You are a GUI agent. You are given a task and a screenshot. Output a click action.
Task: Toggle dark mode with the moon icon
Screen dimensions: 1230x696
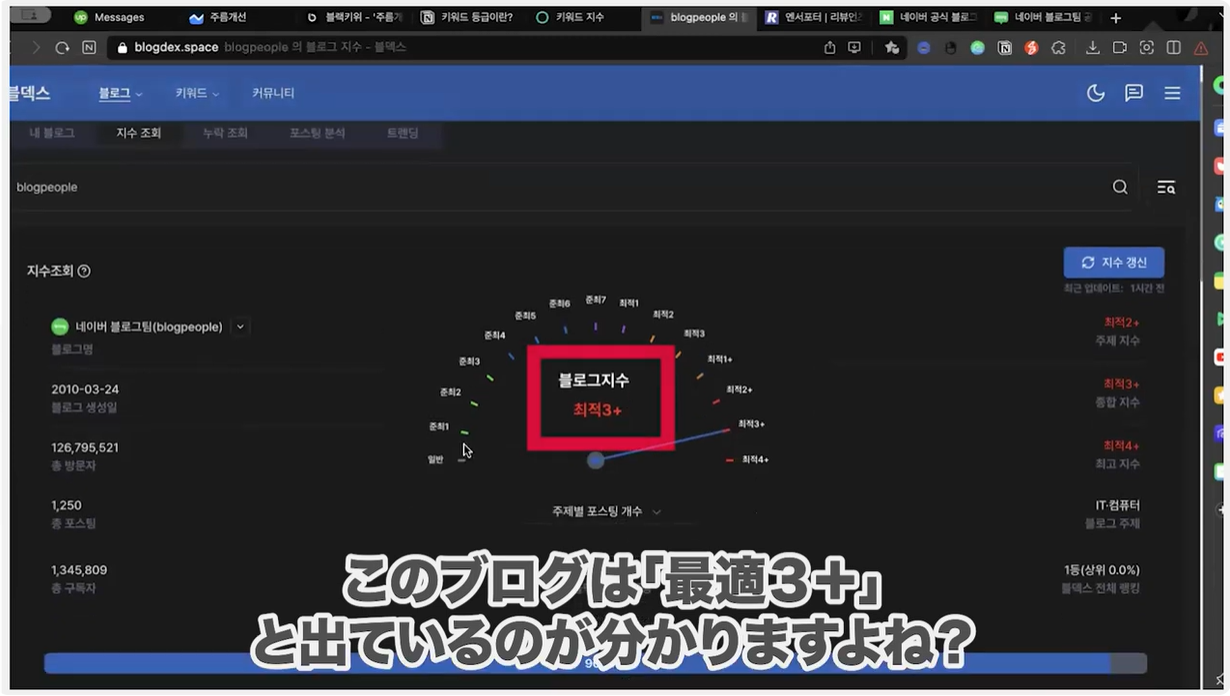click(1096, 93)
